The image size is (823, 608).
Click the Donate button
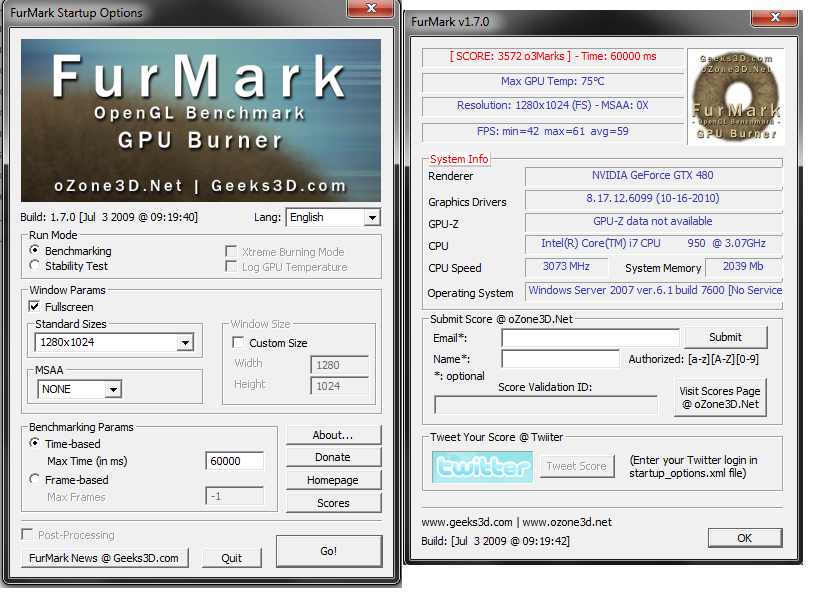tap(333, 457)
